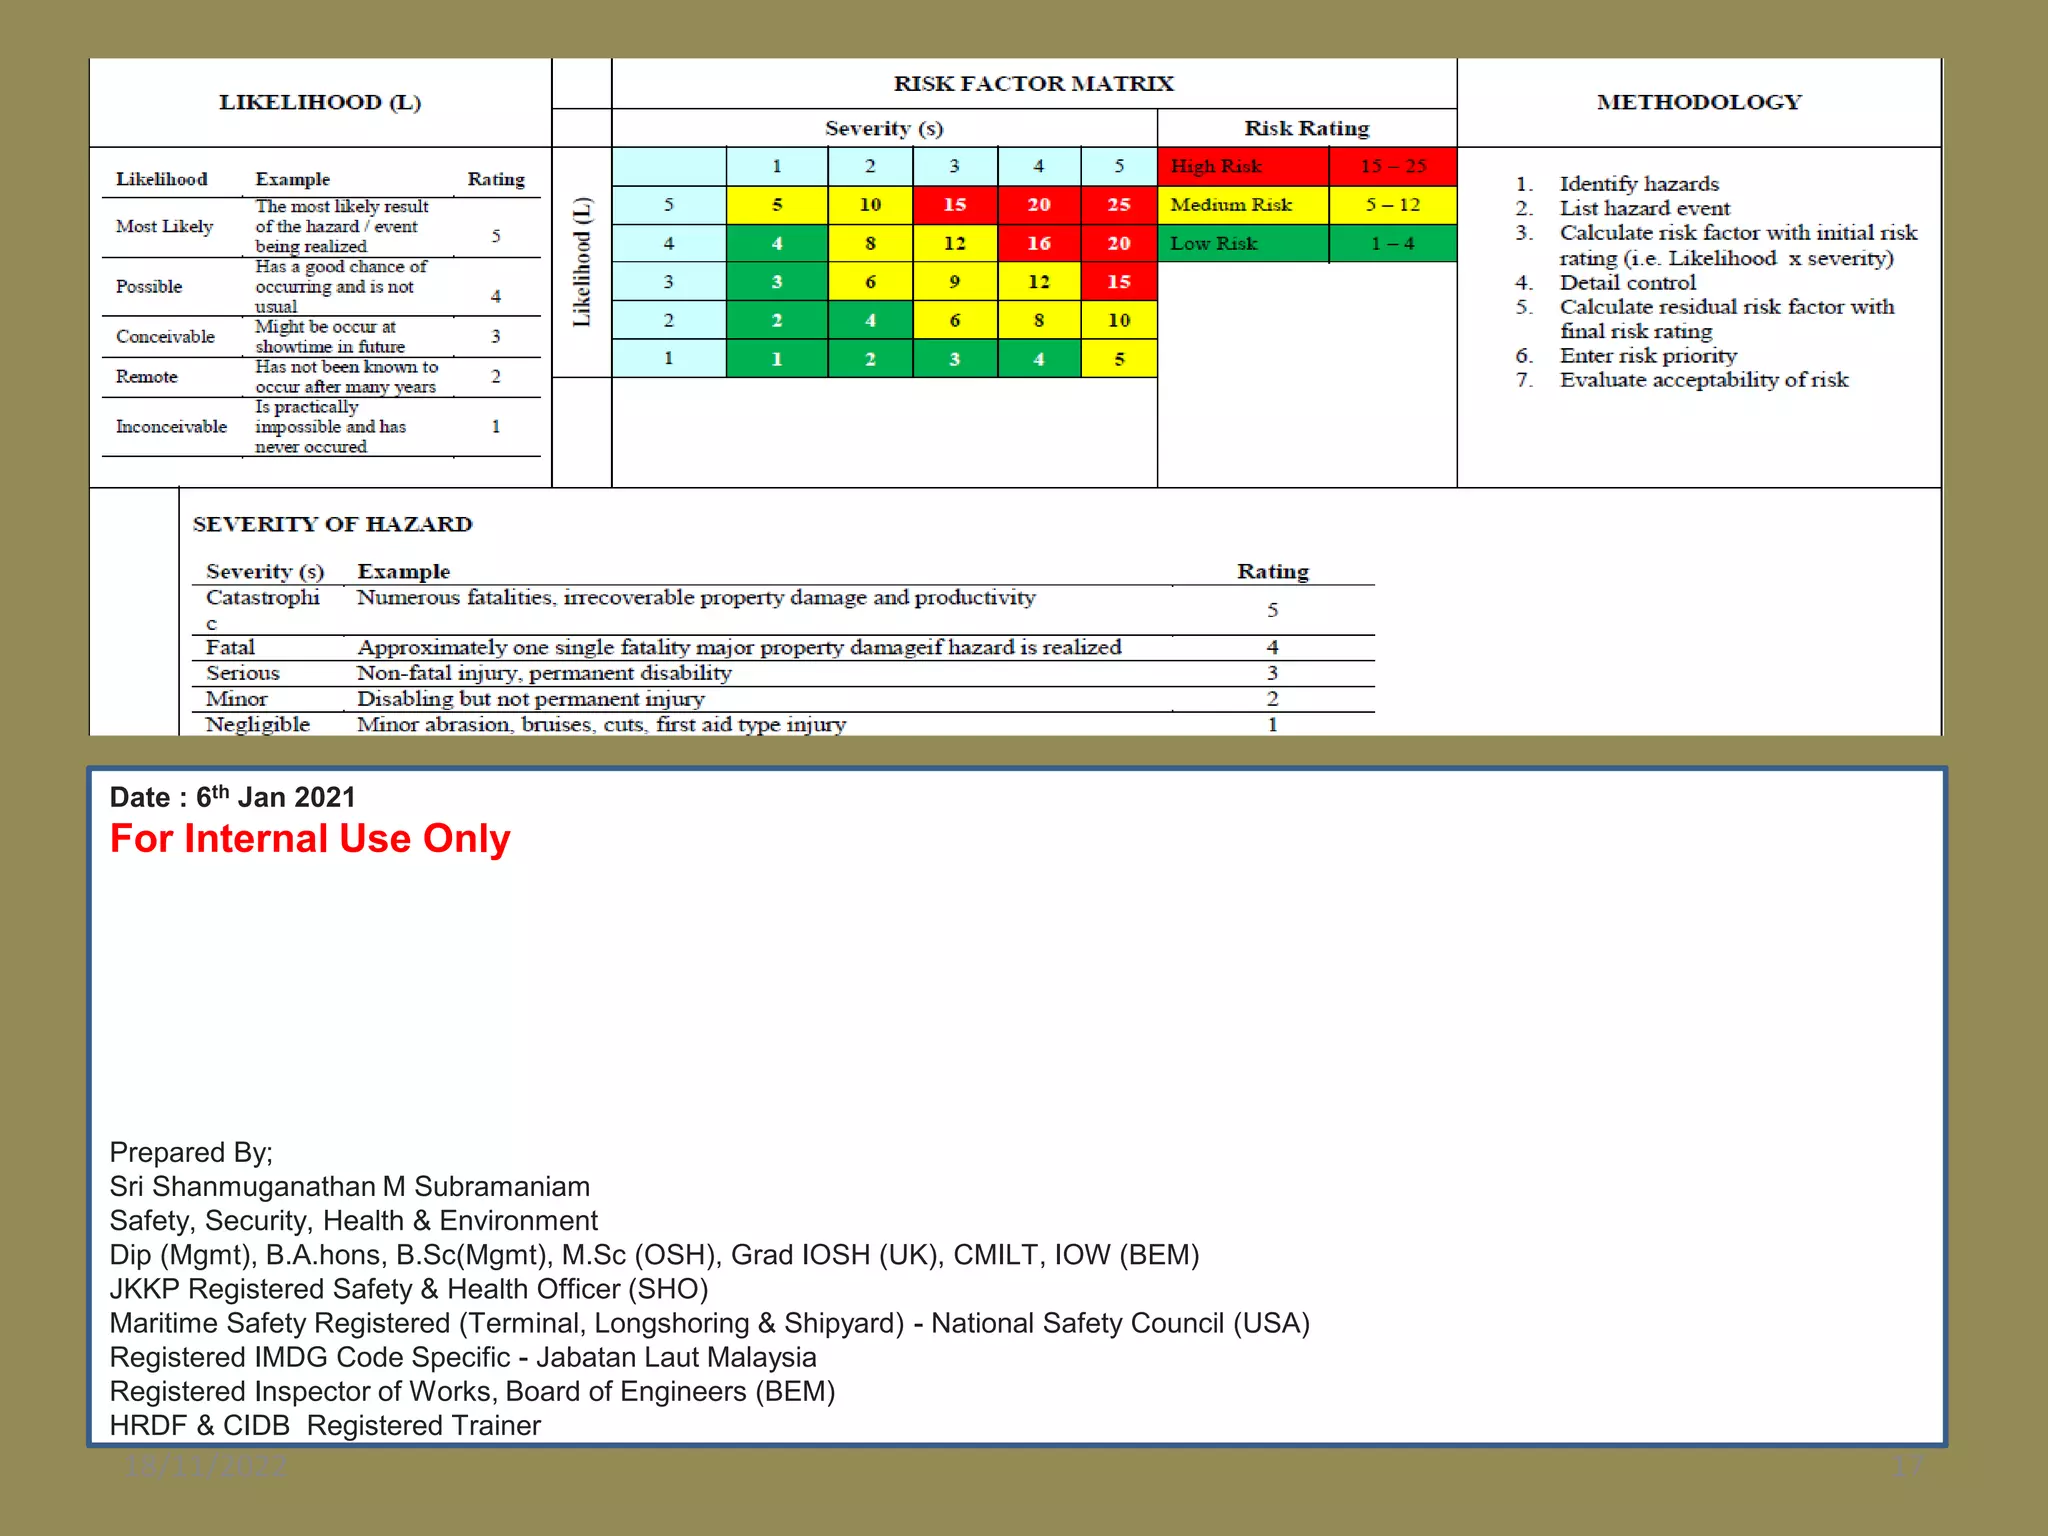The width and height of the screenshot is (2048, 1536).
Task: Click the yellow Medium Risk legend cell
Action: [1242, 205]
